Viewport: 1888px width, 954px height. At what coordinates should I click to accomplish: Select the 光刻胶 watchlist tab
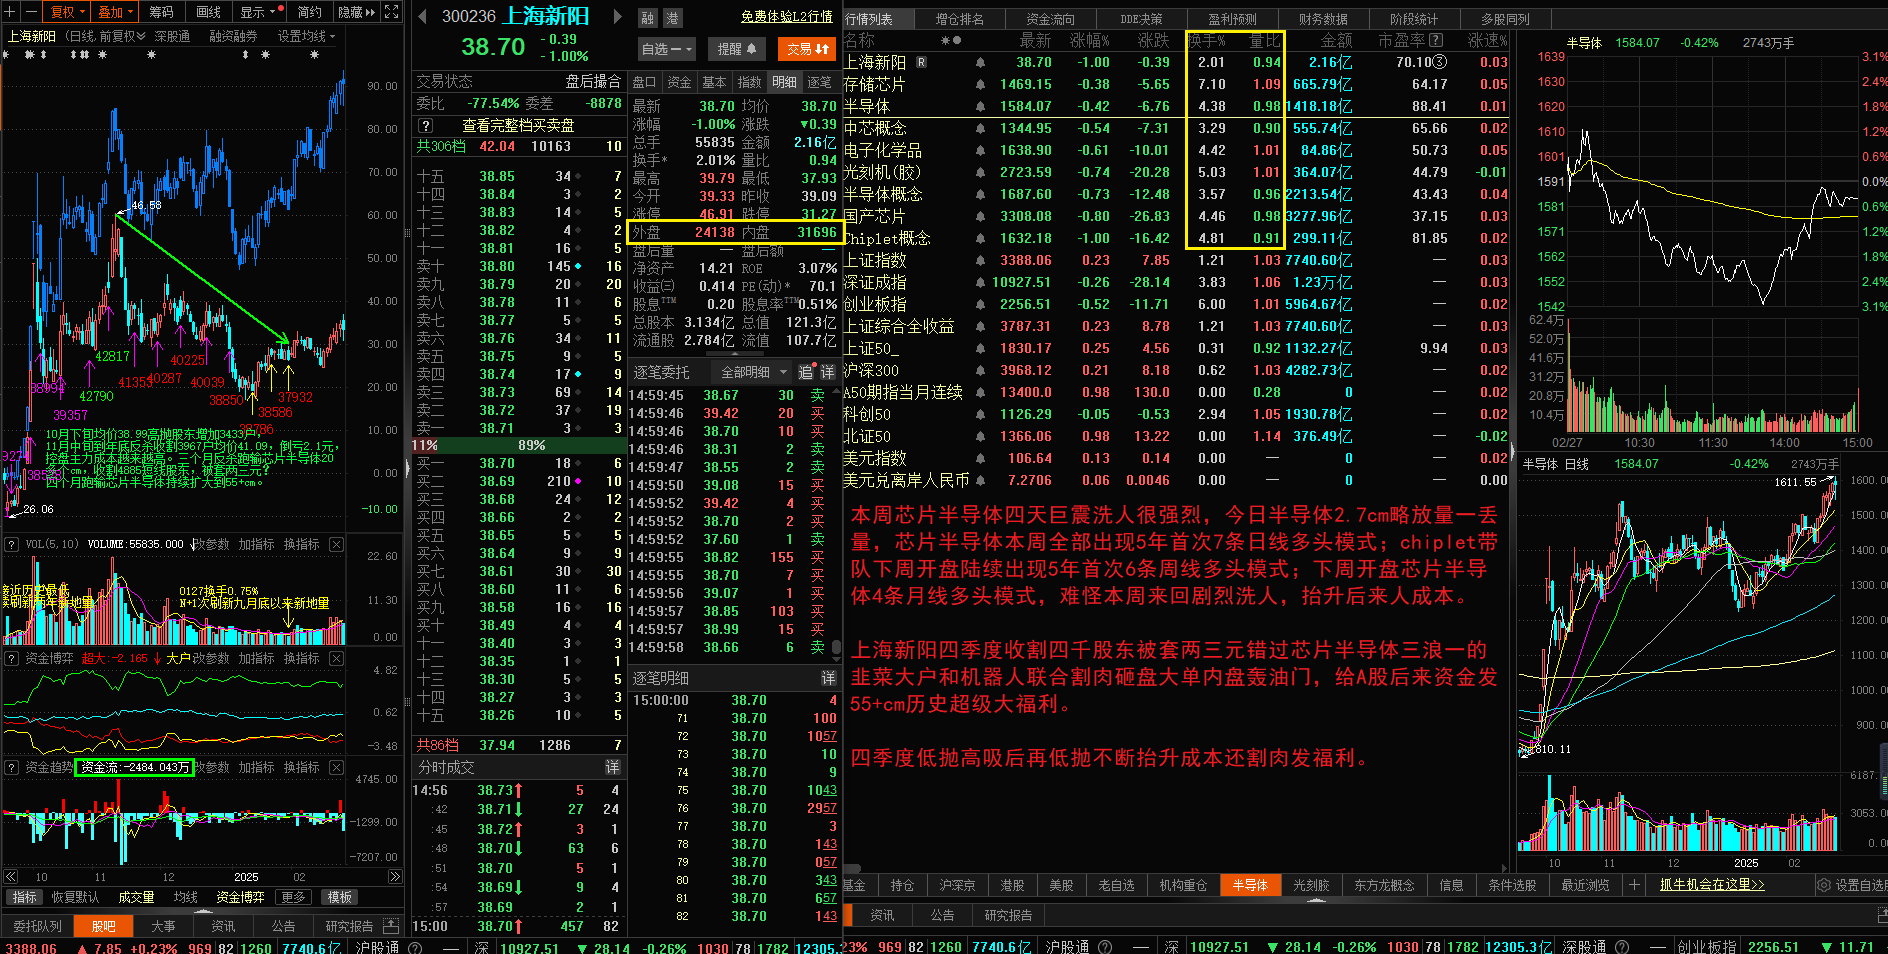coord(1311,885)
